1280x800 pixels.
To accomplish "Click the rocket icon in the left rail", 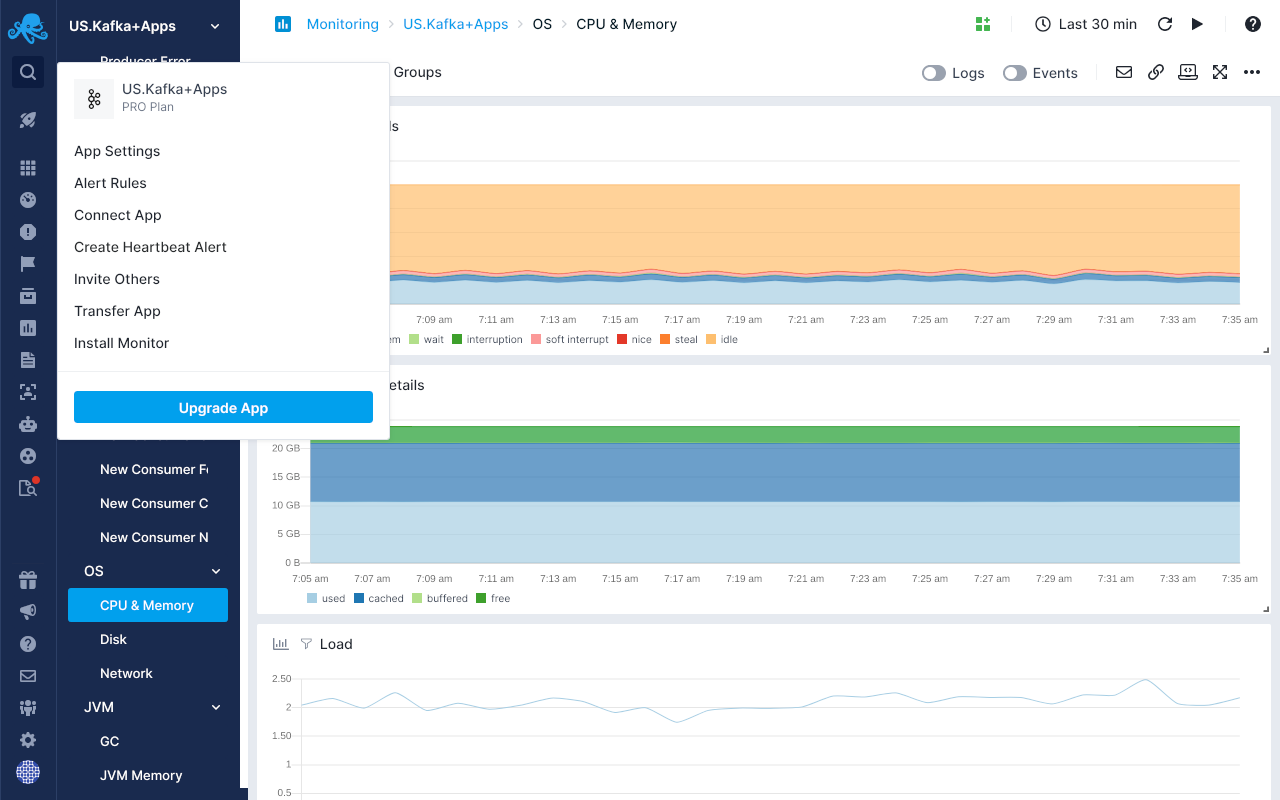I will click(28, 120).
